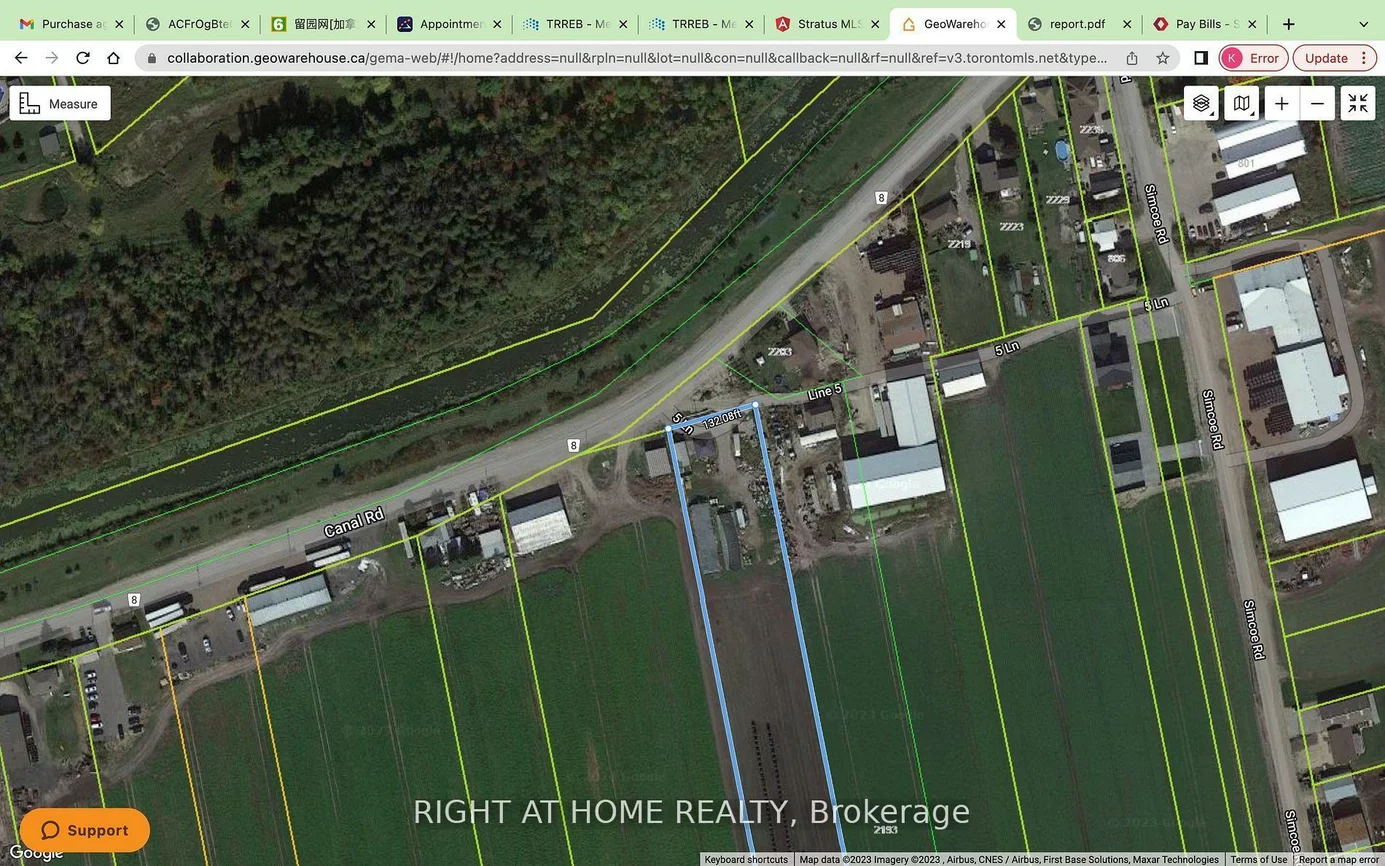
Task: Click the browser home icon
Action: pos(113,57)
